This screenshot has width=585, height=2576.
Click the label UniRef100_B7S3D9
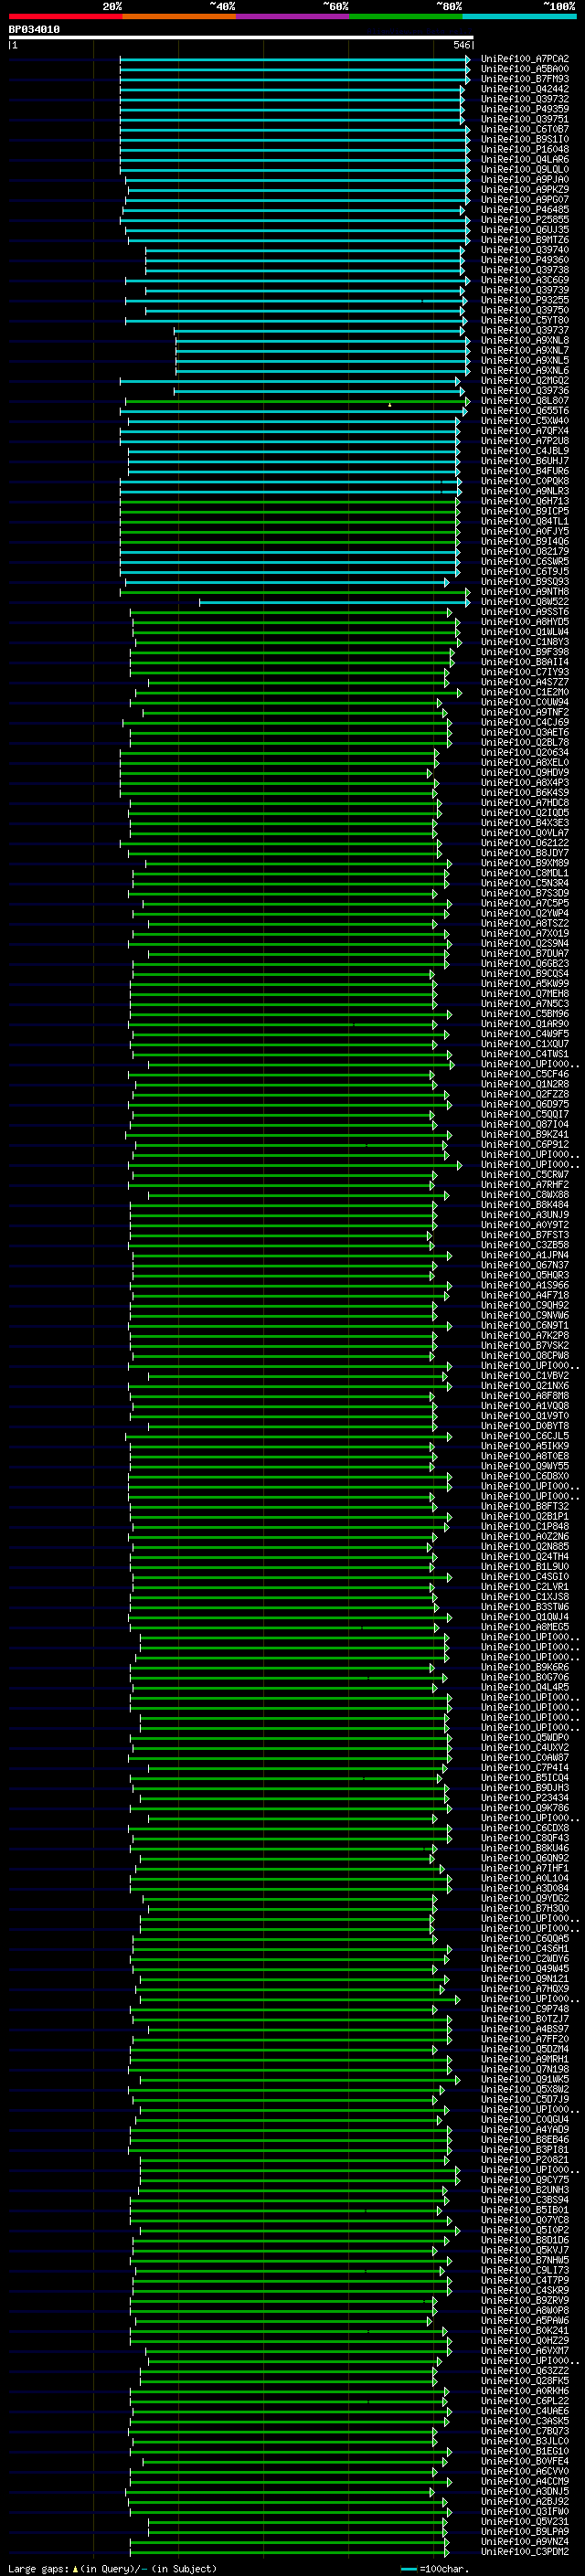tap(525, 893)
